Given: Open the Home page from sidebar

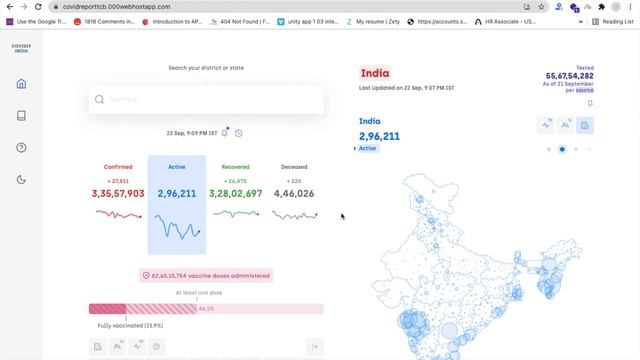Looking at the screenshot, I should (21, 84).
